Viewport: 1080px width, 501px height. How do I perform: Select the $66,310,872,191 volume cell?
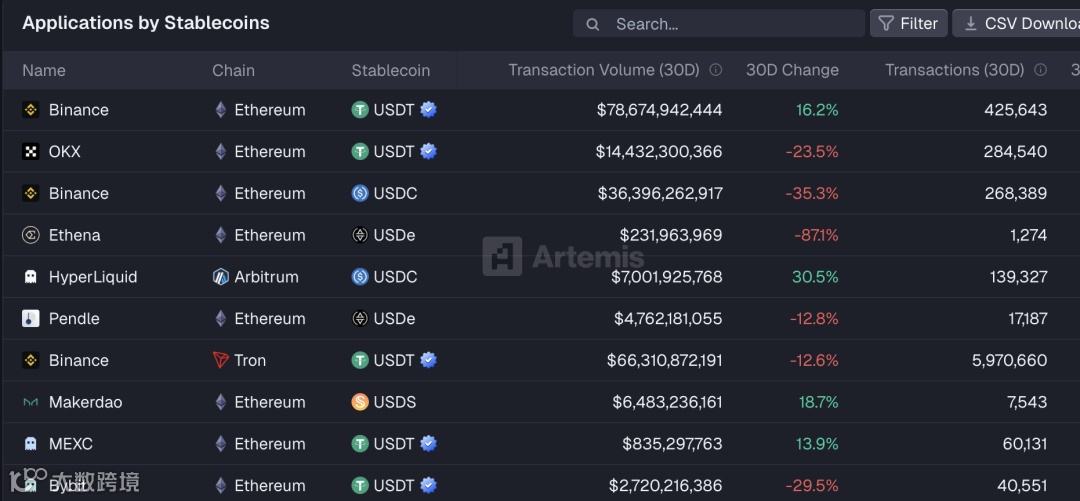665,360
